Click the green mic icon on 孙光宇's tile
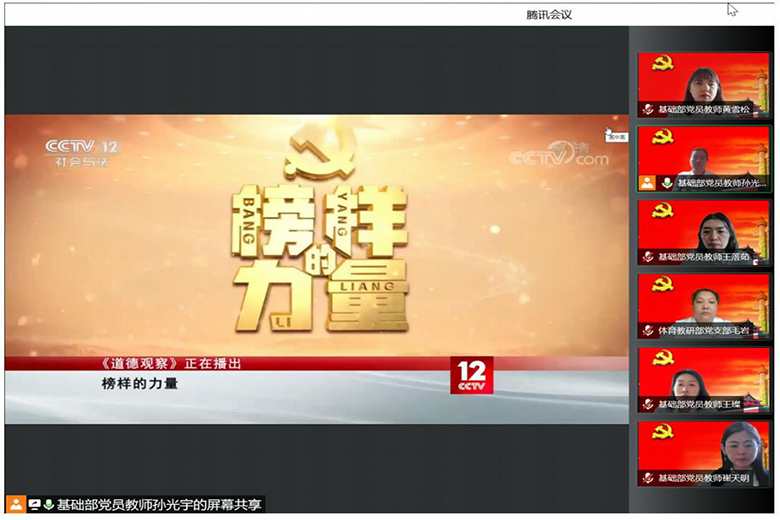 (x=666, y=183)
